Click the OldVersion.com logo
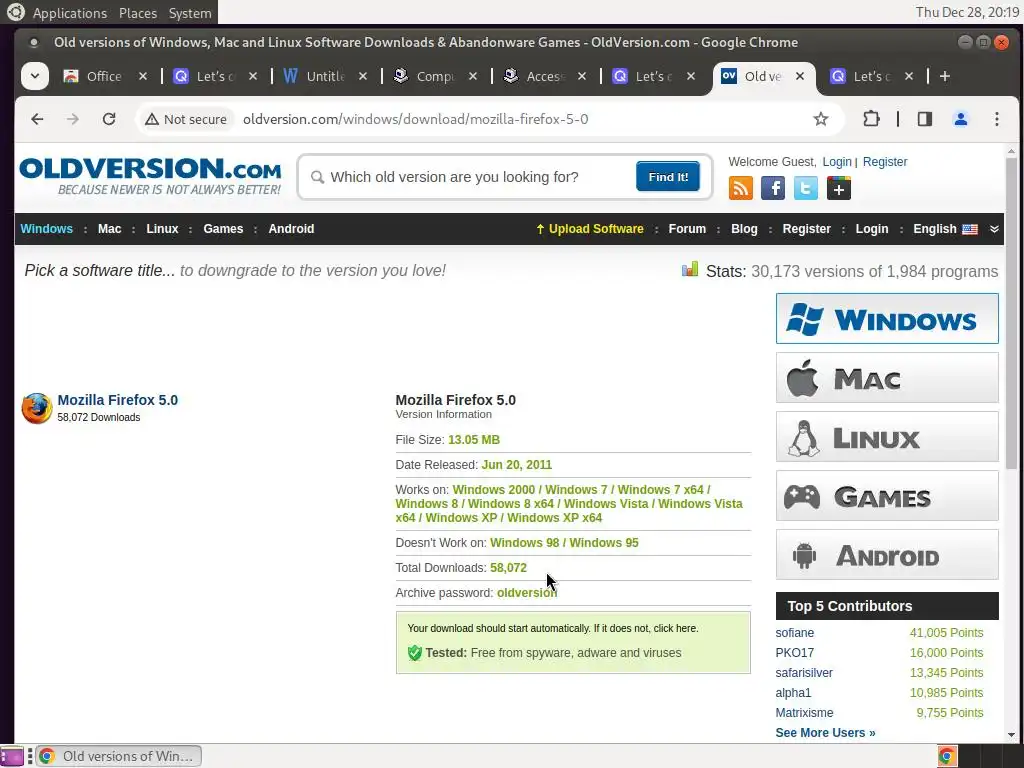 (151, 176)
